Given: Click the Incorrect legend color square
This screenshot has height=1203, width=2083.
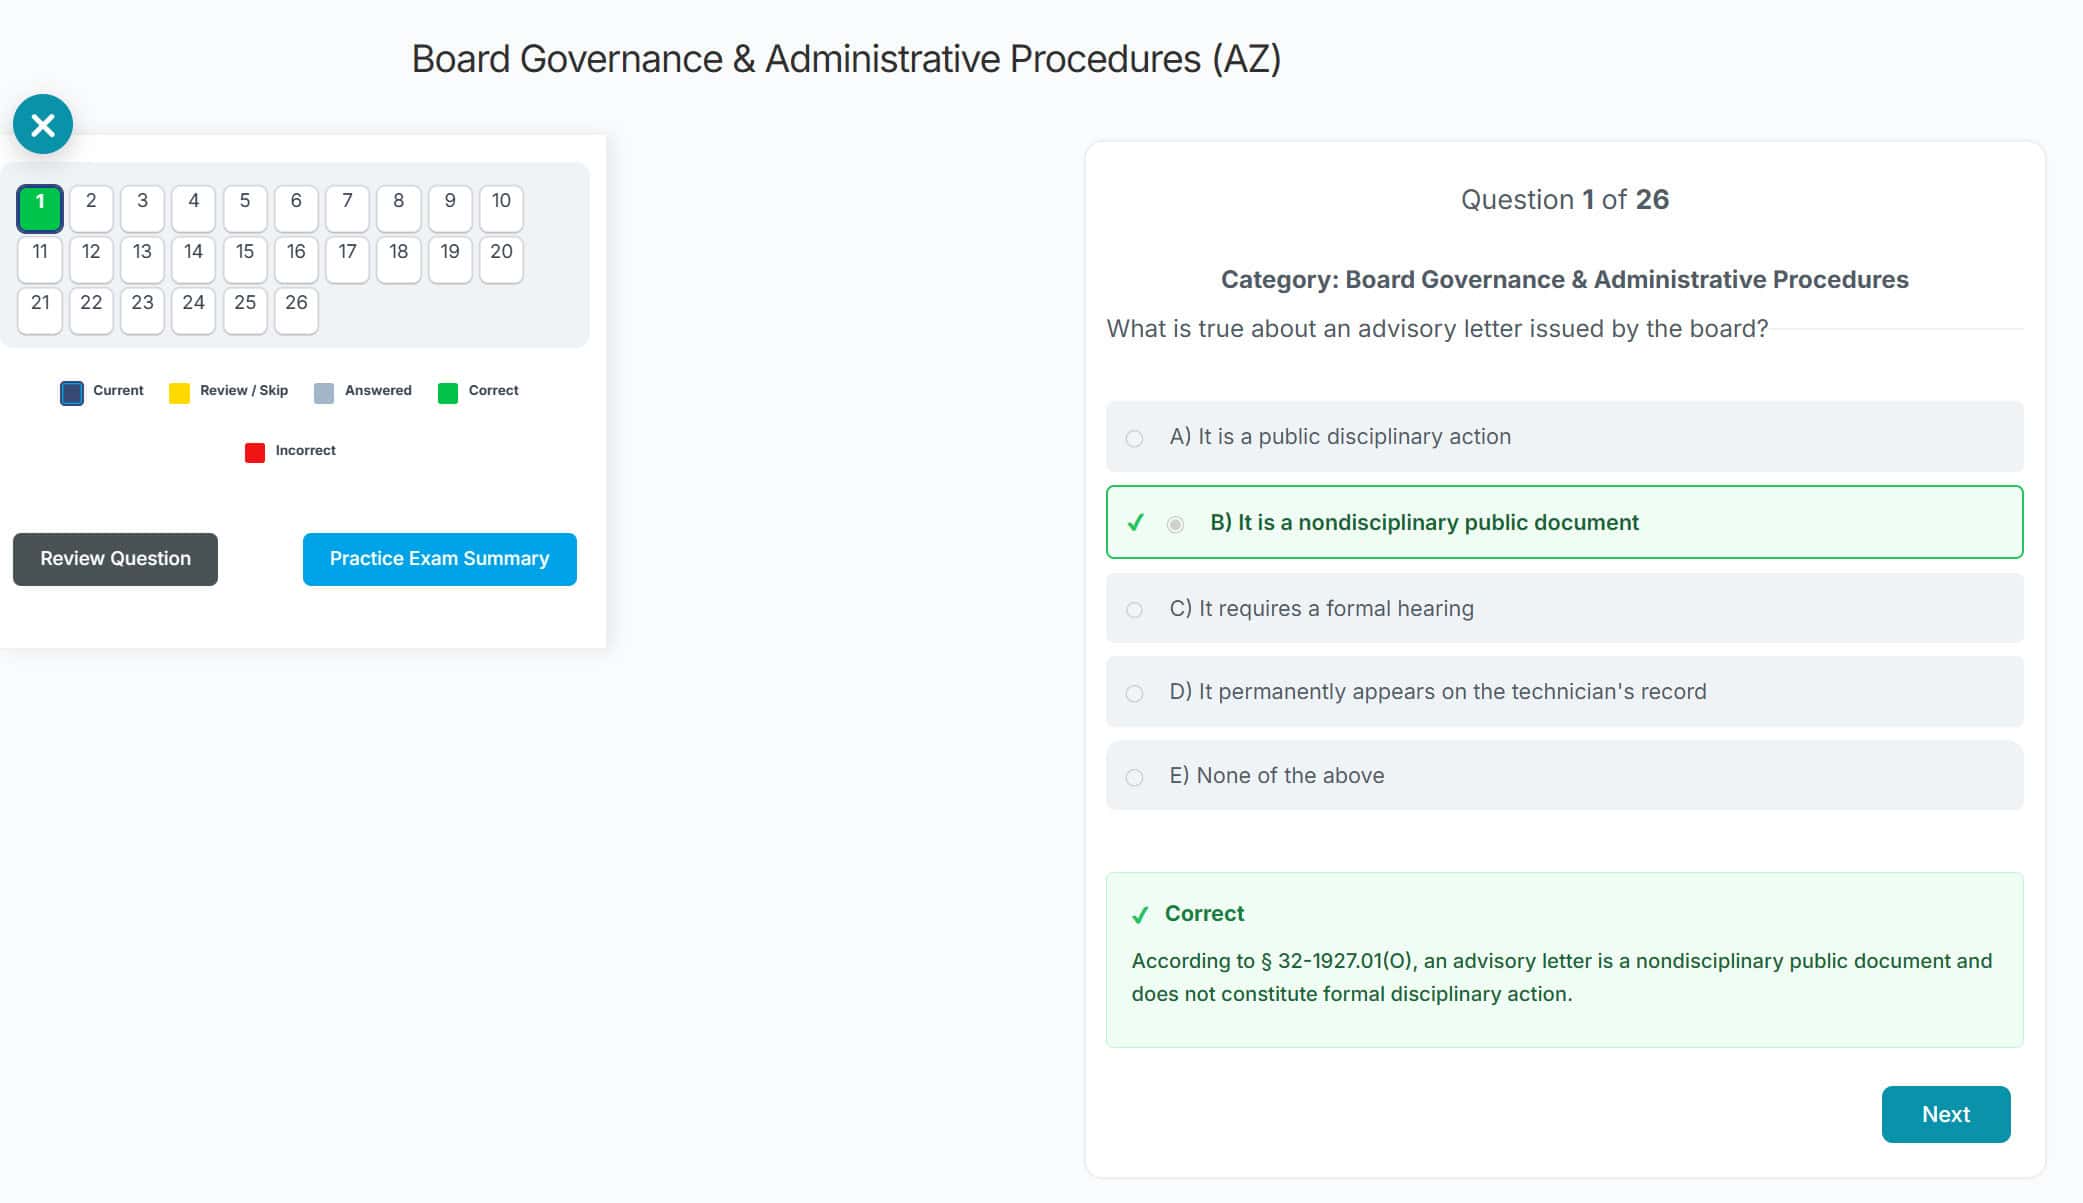Looking at the screenshot, I should point(255,451).
